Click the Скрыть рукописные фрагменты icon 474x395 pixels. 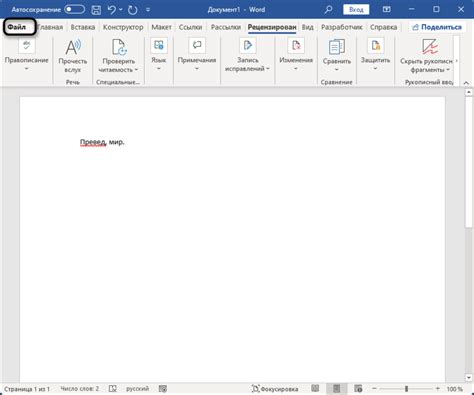(429, 47)
